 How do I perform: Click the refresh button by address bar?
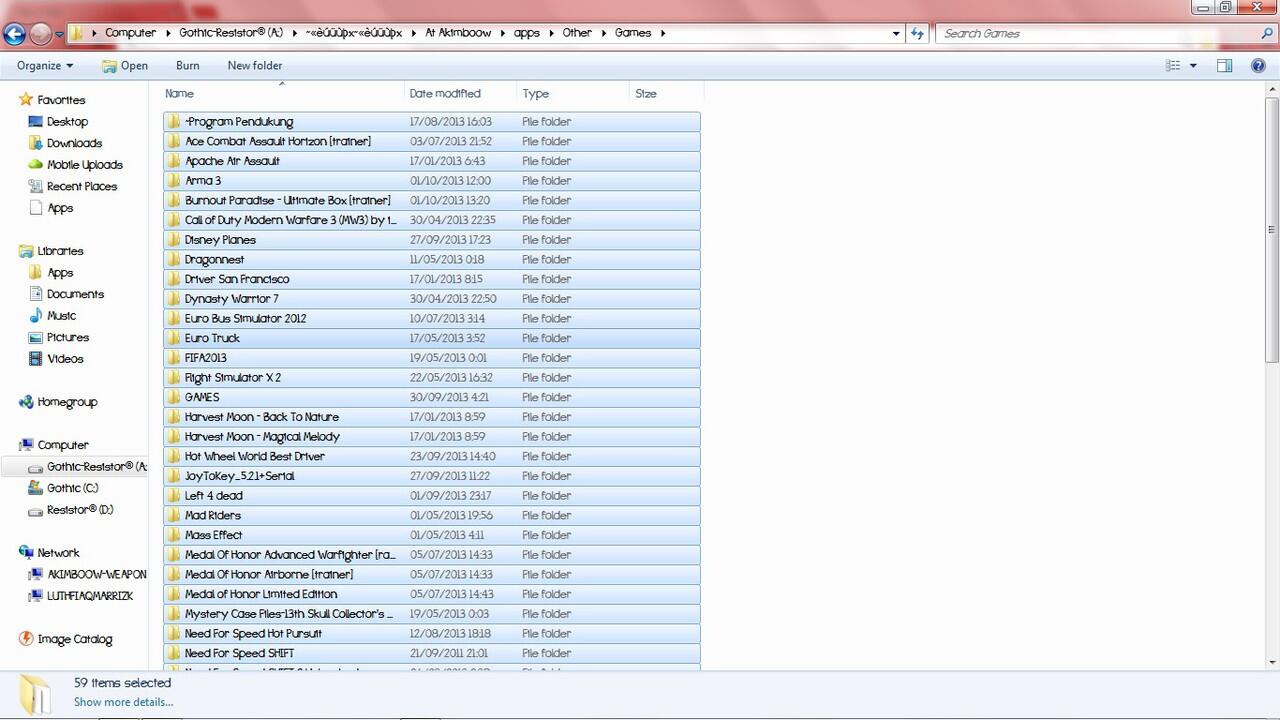point(917,33)
